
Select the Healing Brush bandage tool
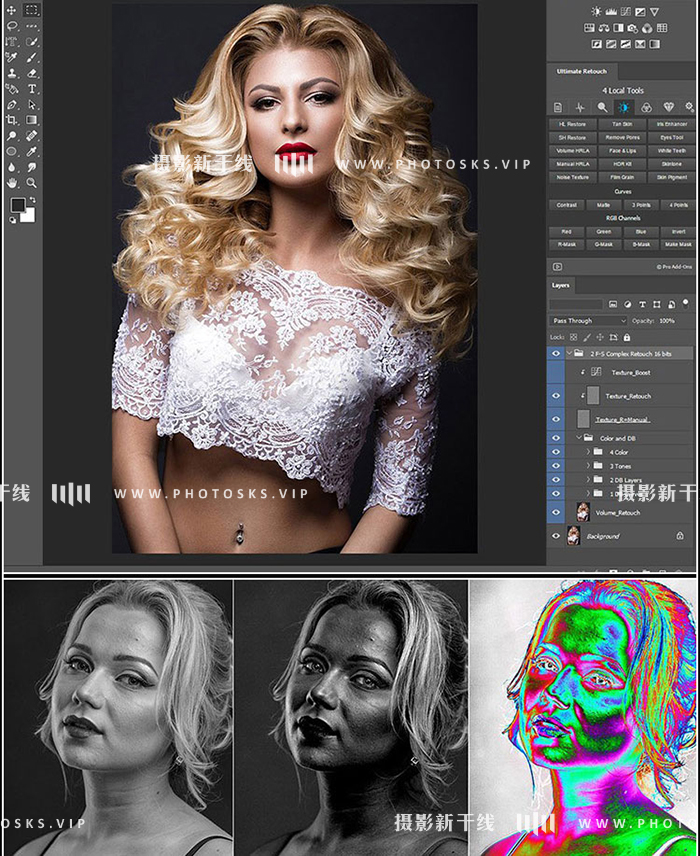tap(32, 136)
